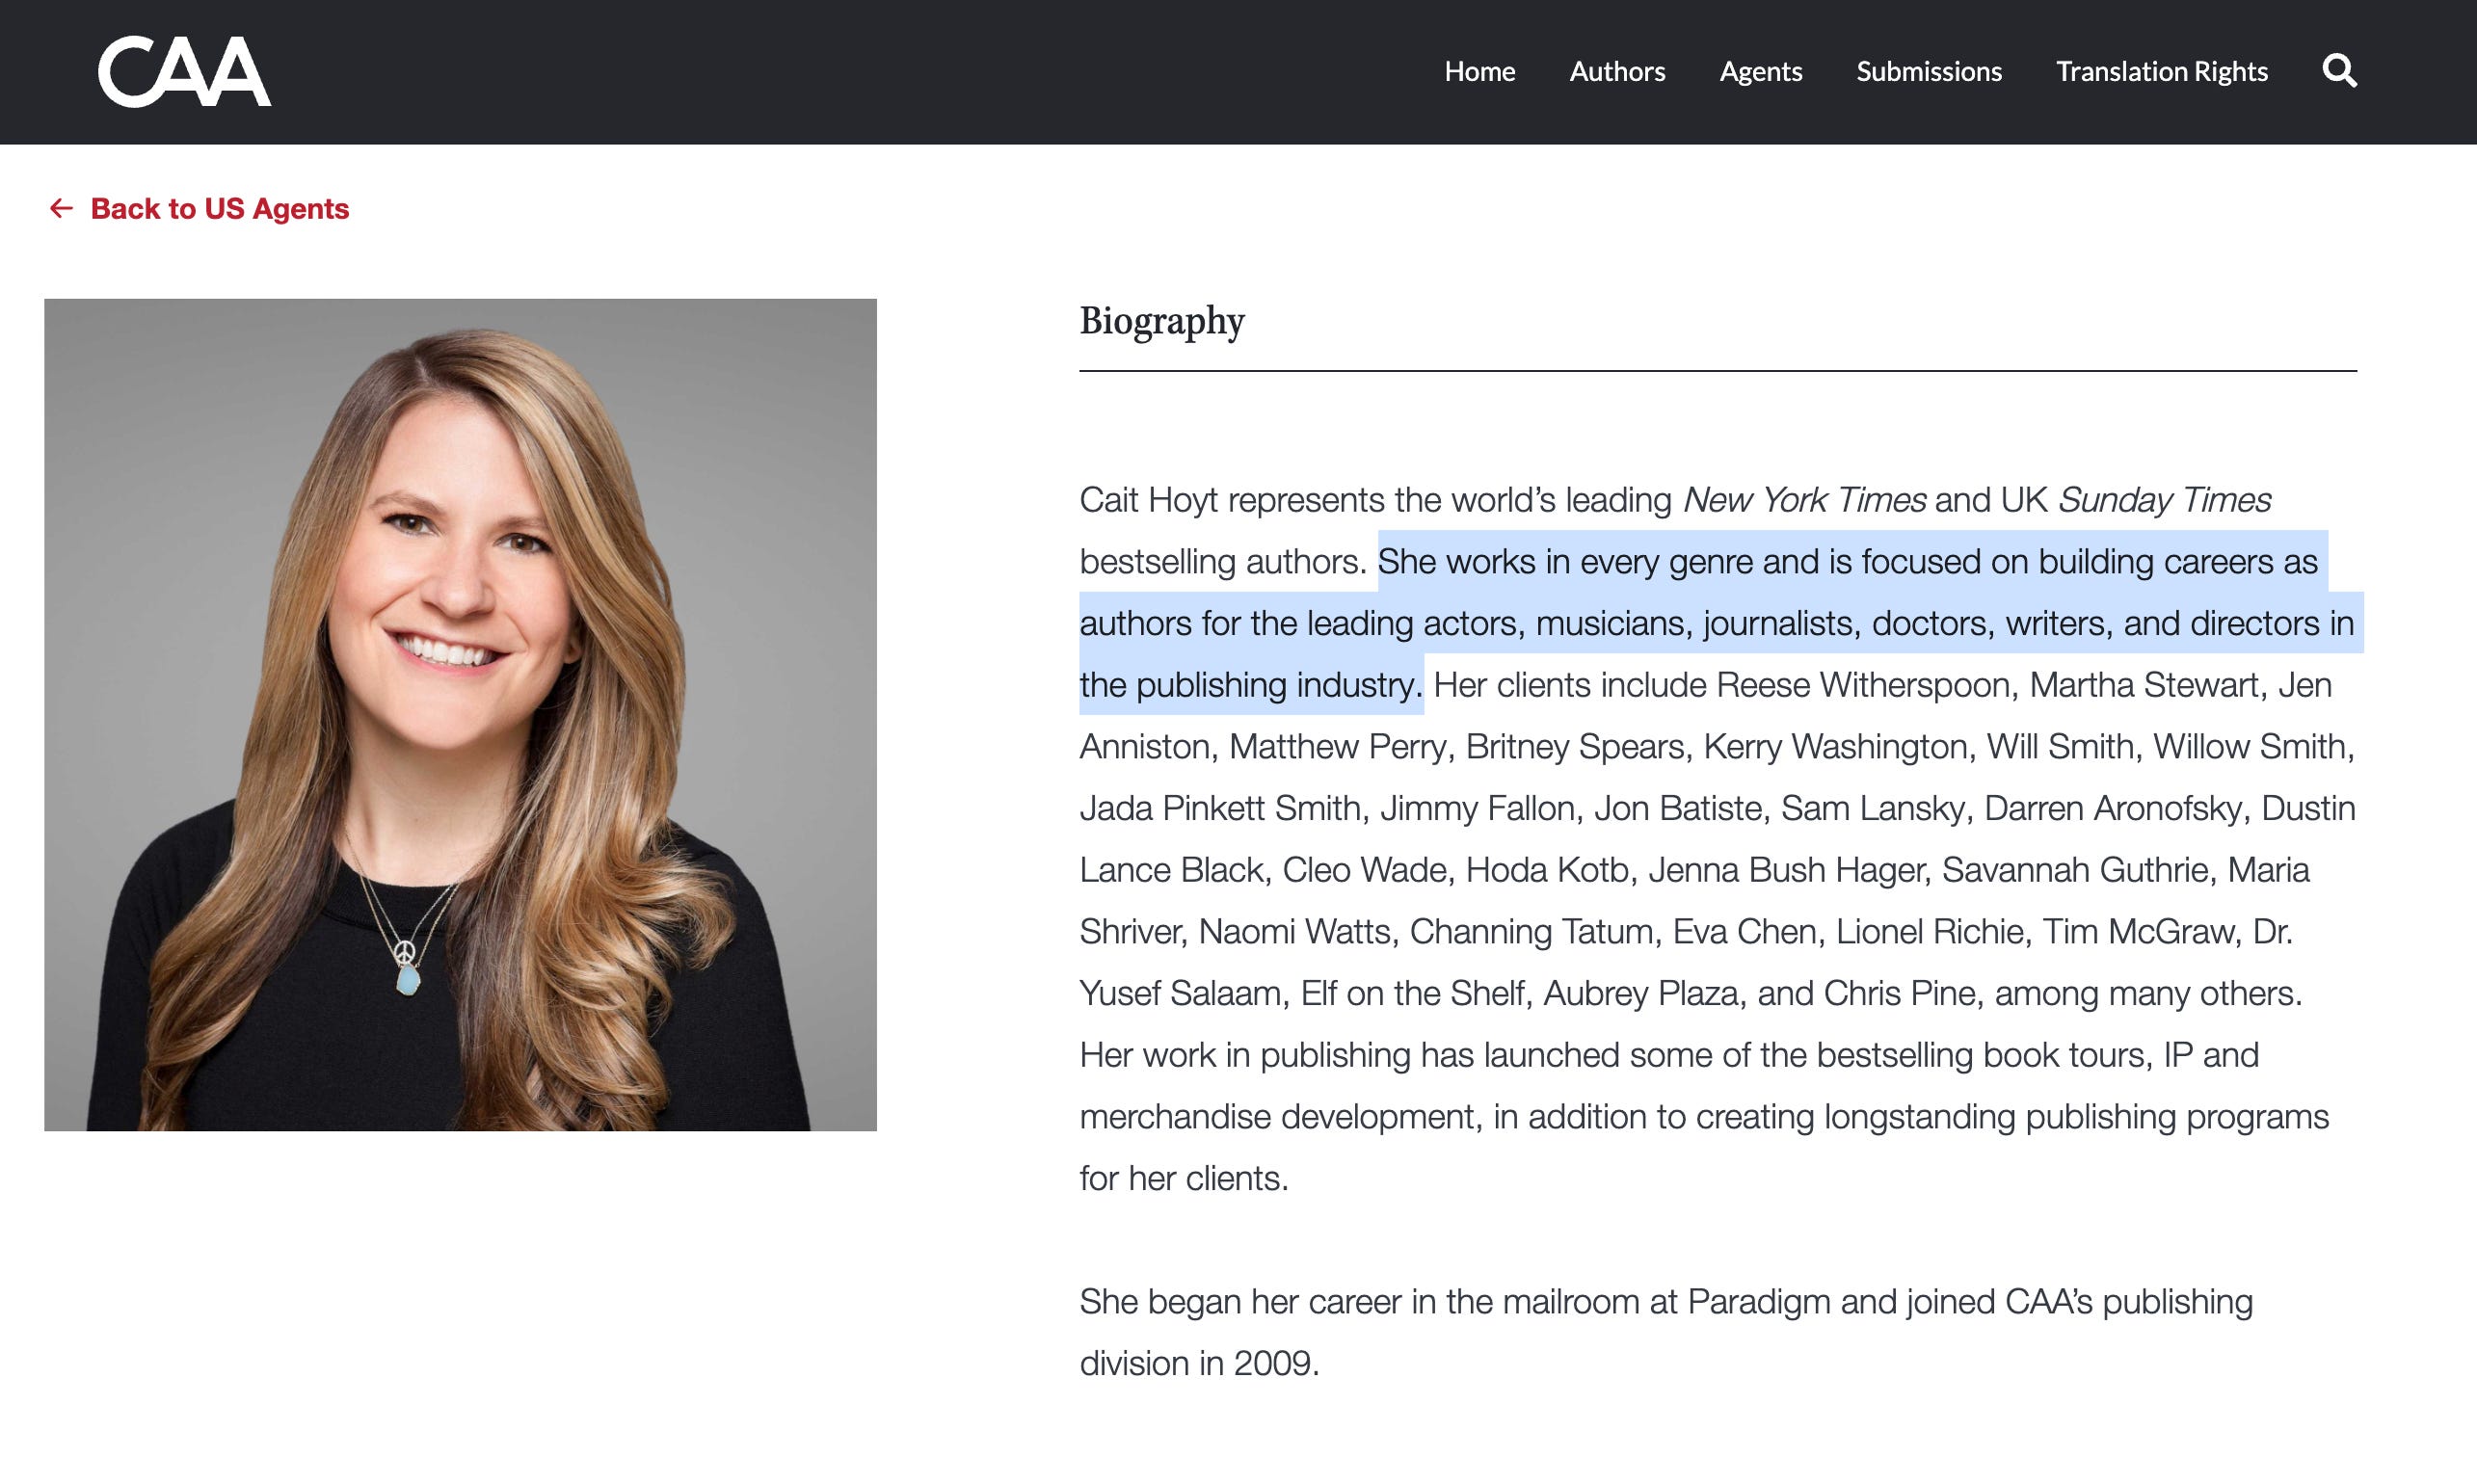This screenshot has height=1484, width=2477.
Task: Click the italic New York Times text
Action: point(1803,499)
